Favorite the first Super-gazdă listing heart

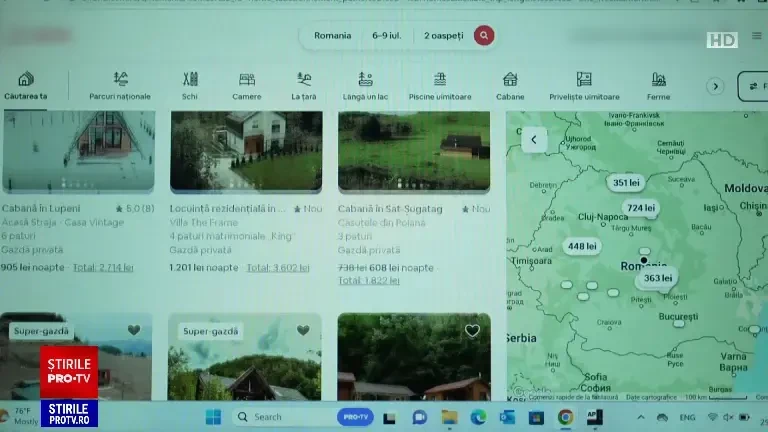tap(134, 330)
